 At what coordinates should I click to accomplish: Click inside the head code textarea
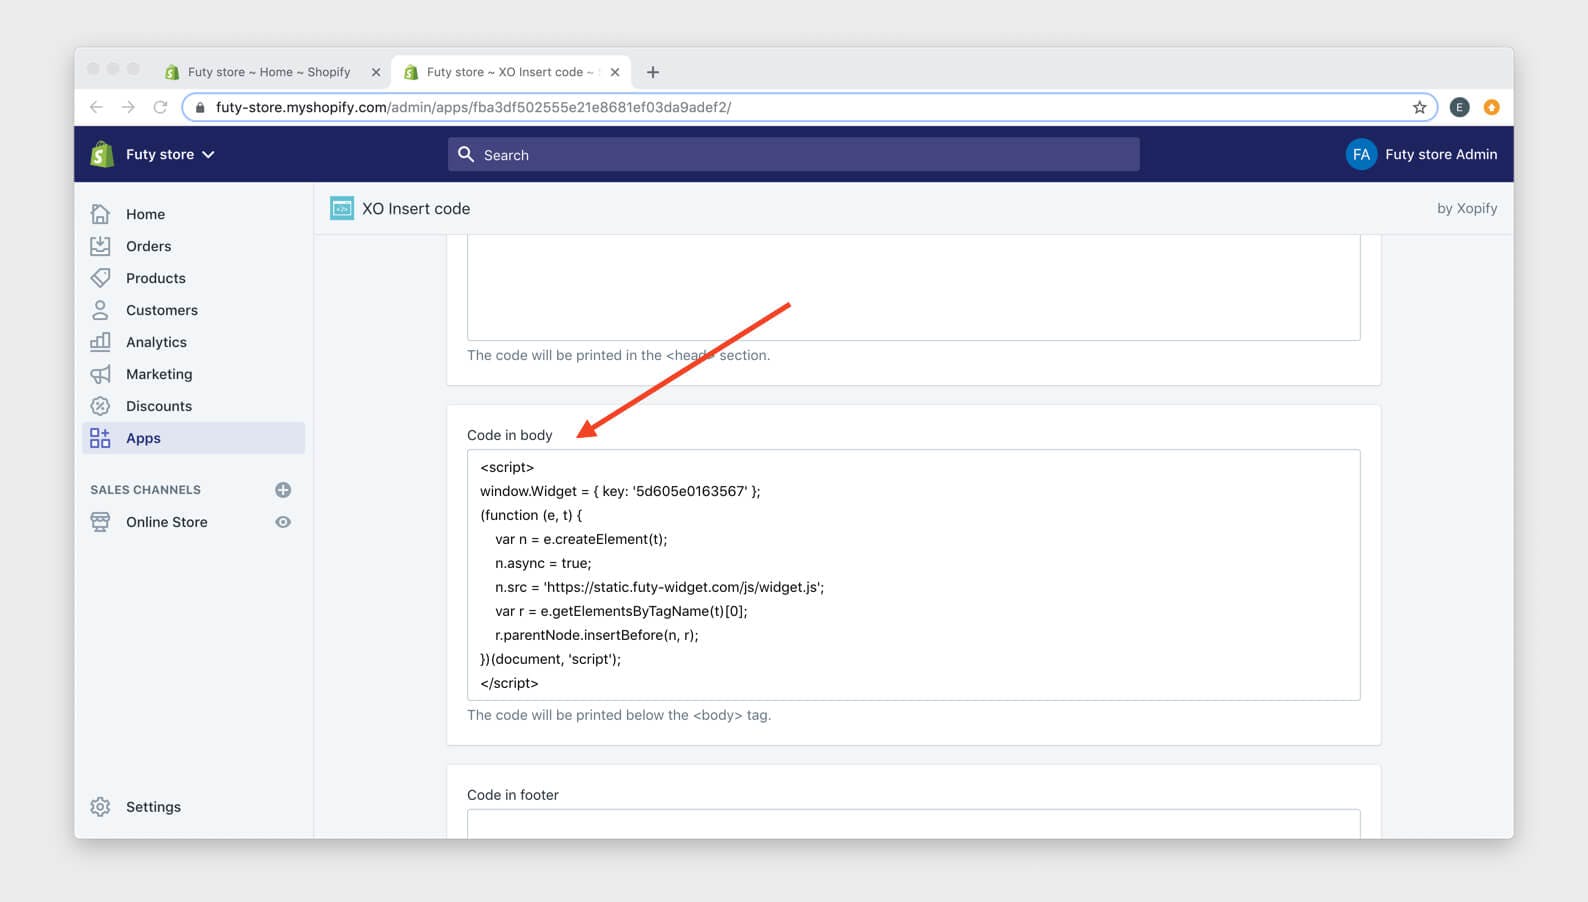pyautogui.click(x=913, y=287)
